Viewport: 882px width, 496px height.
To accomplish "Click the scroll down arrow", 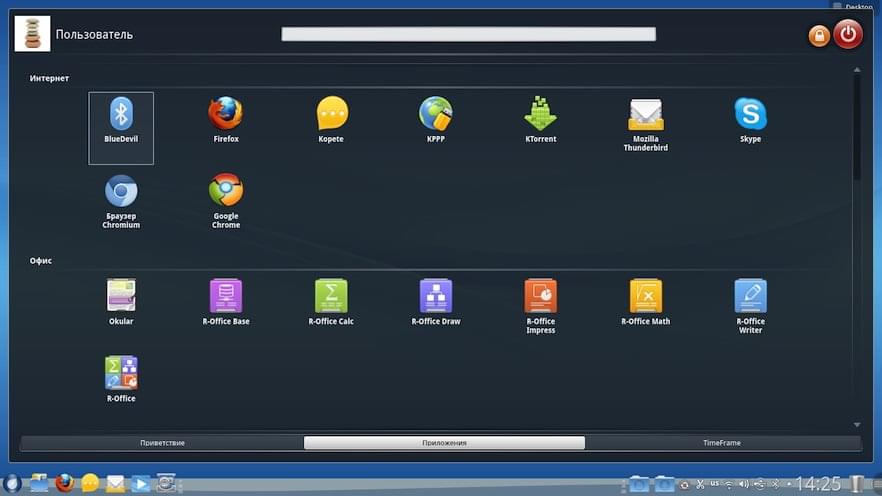I will [x=857, y=425].
